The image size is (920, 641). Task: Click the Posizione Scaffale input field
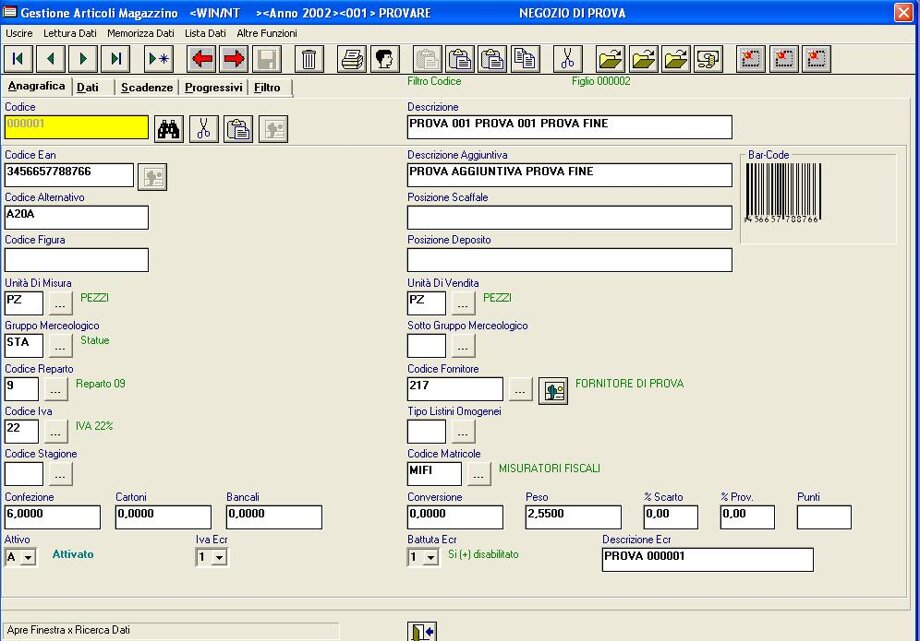pos(569,218)
